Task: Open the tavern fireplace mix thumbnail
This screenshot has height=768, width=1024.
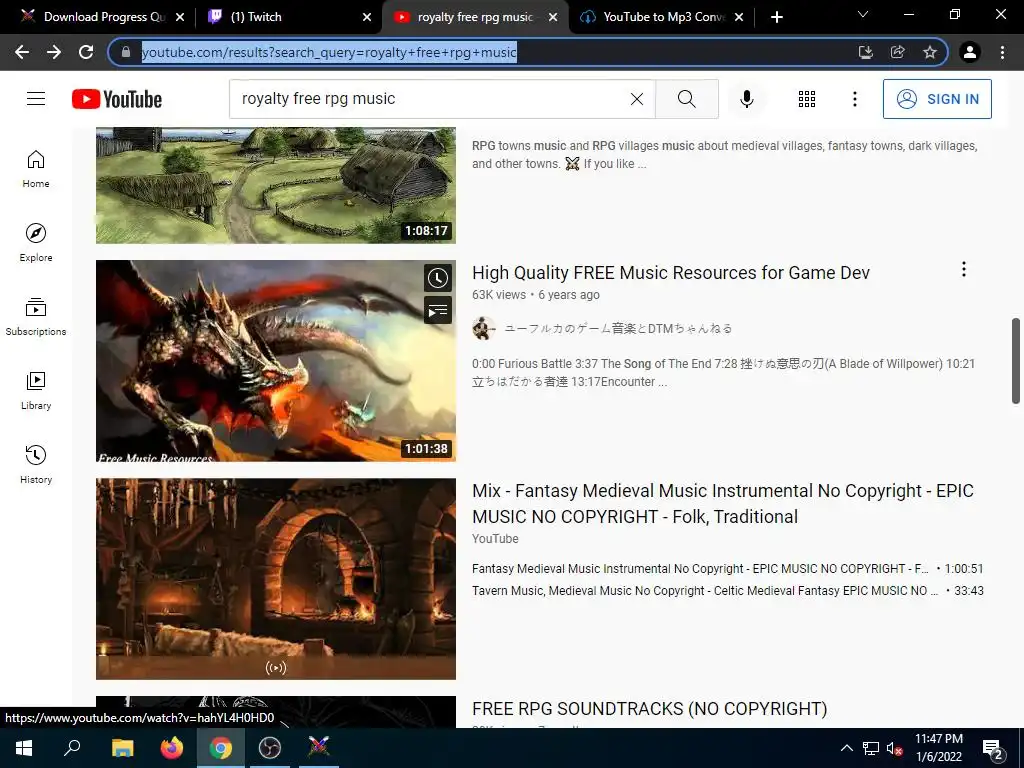Action: pos(276,579)
